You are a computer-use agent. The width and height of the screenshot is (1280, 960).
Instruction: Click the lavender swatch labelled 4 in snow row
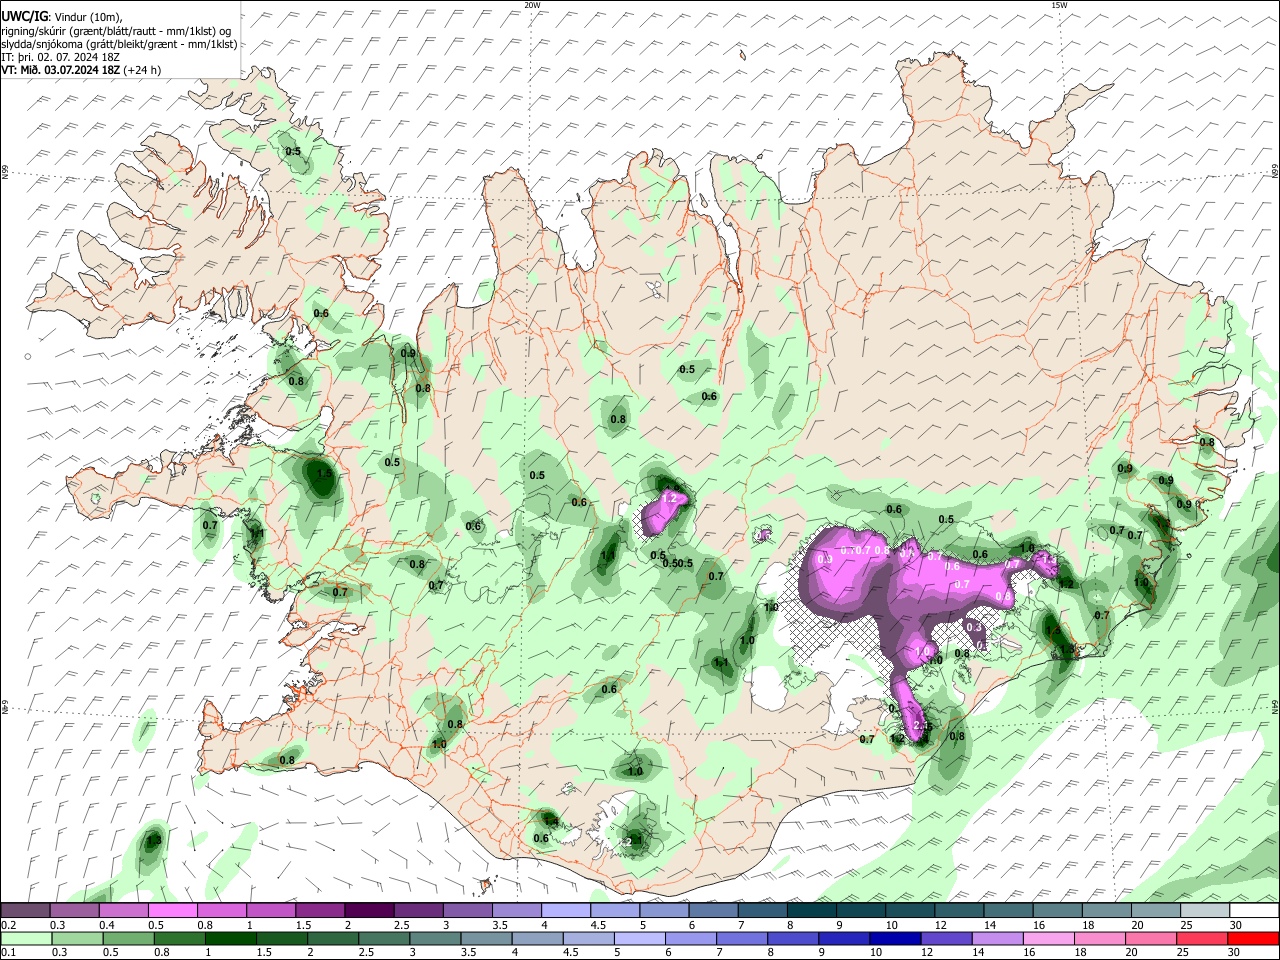[x=565, y=910]
